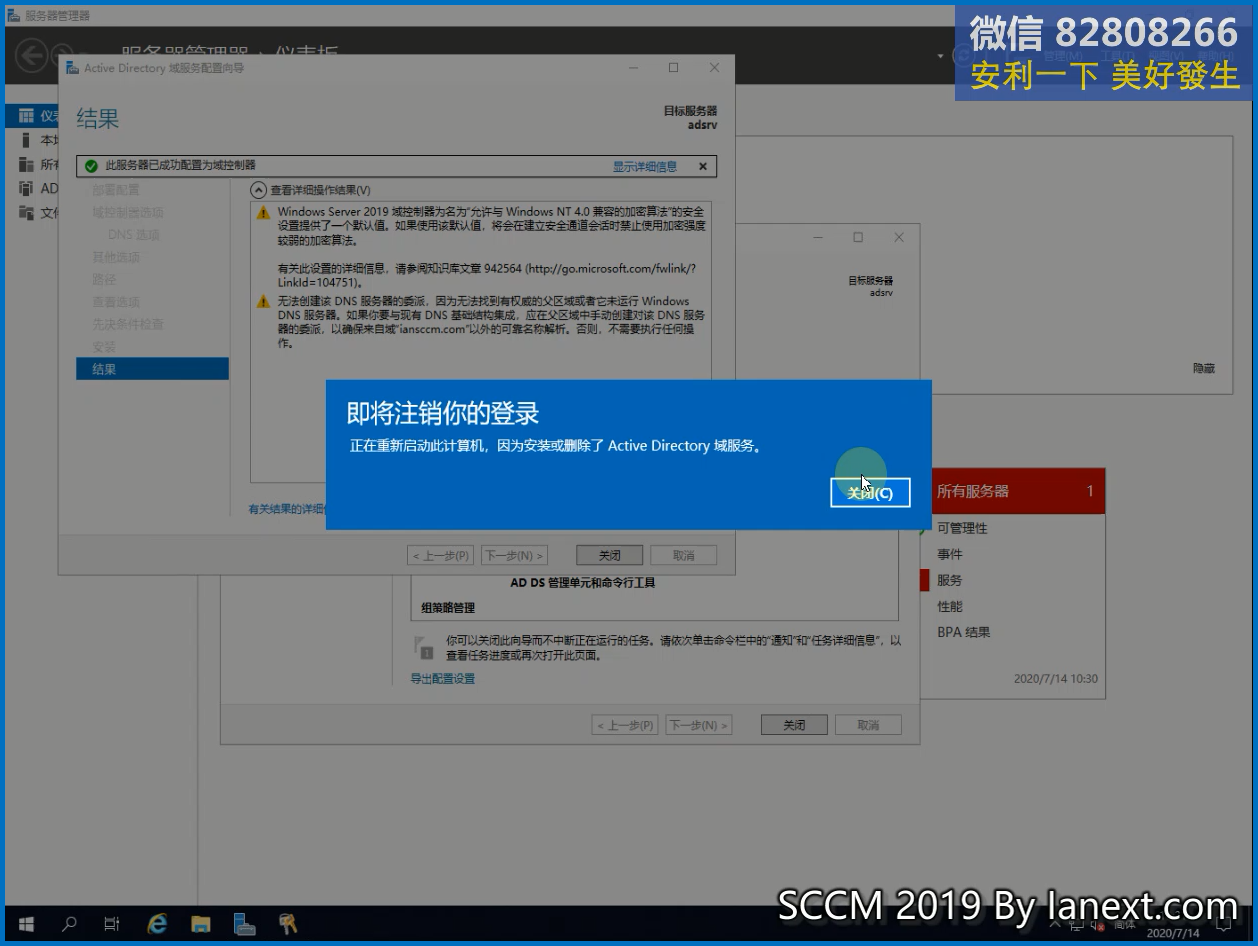Select 部署配置 step in AD DS wizard

coord(116,190)
